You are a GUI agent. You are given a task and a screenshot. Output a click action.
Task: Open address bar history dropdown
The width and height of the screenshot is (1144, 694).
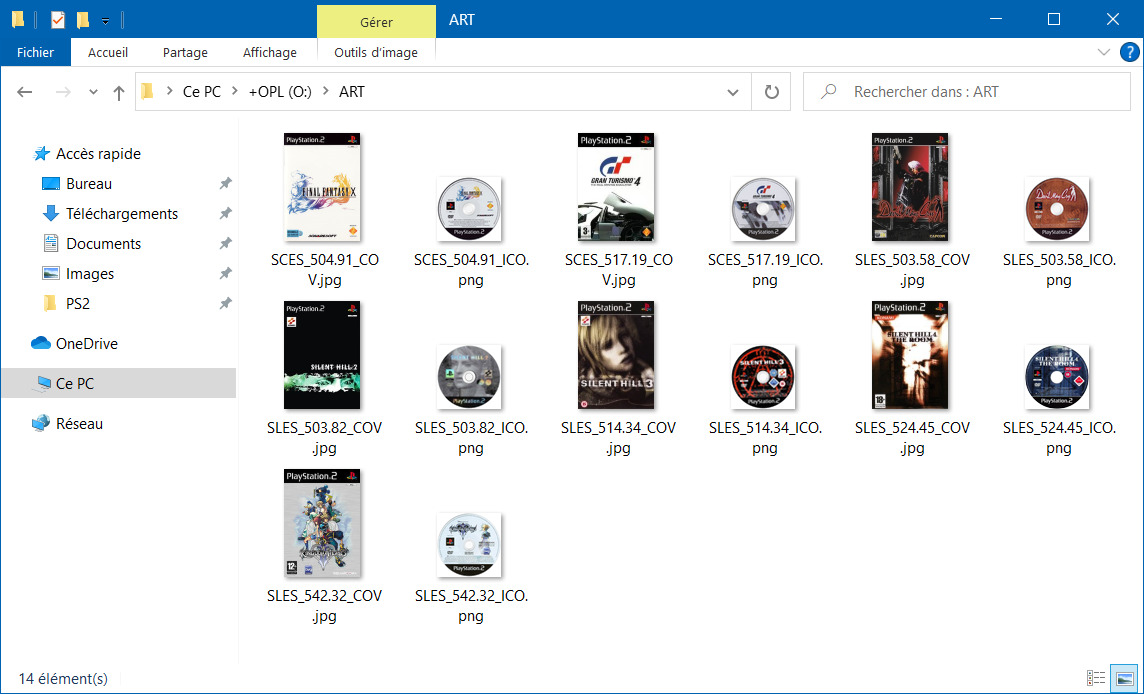coord(733,92)
